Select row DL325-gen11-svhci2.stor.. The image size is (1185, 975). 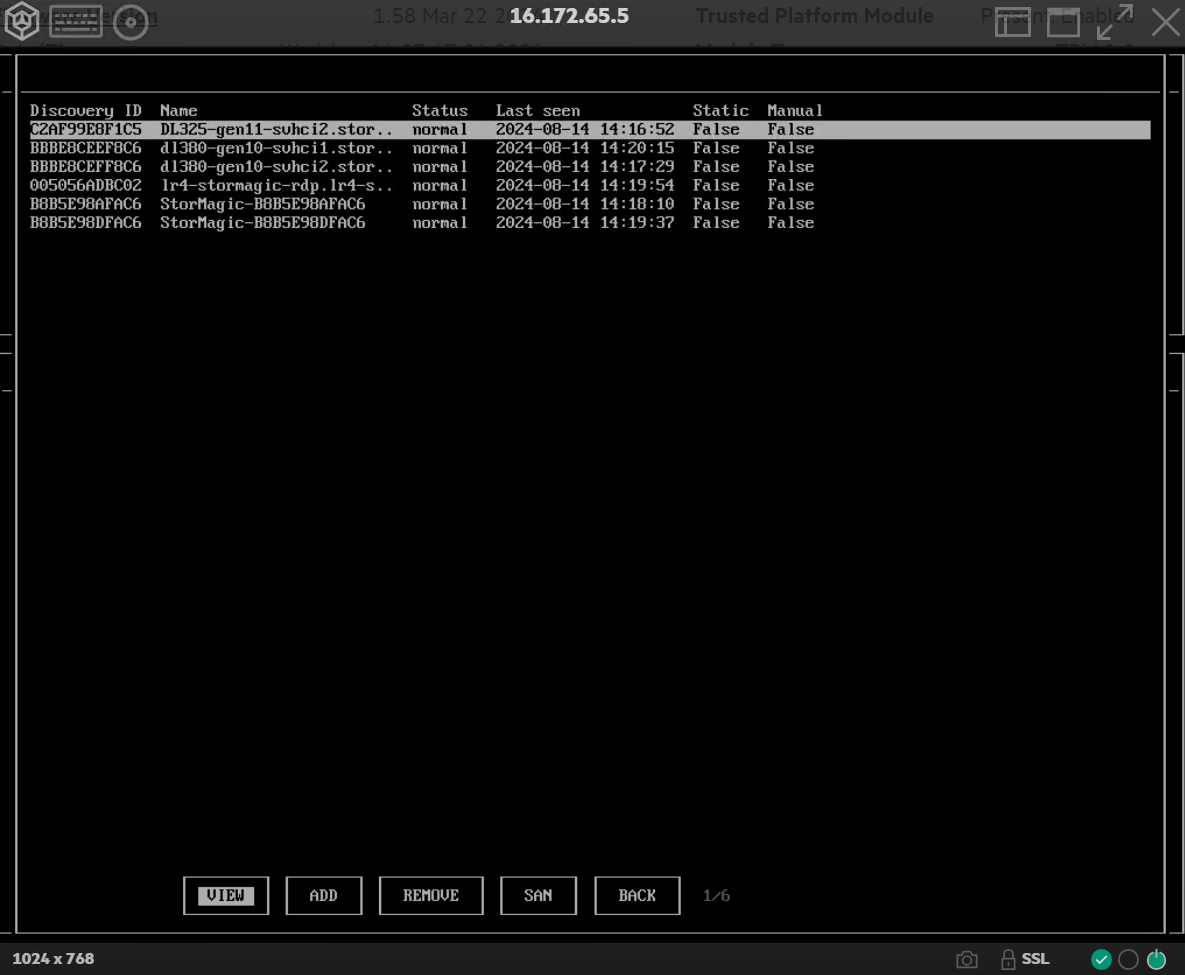point(589,130)
